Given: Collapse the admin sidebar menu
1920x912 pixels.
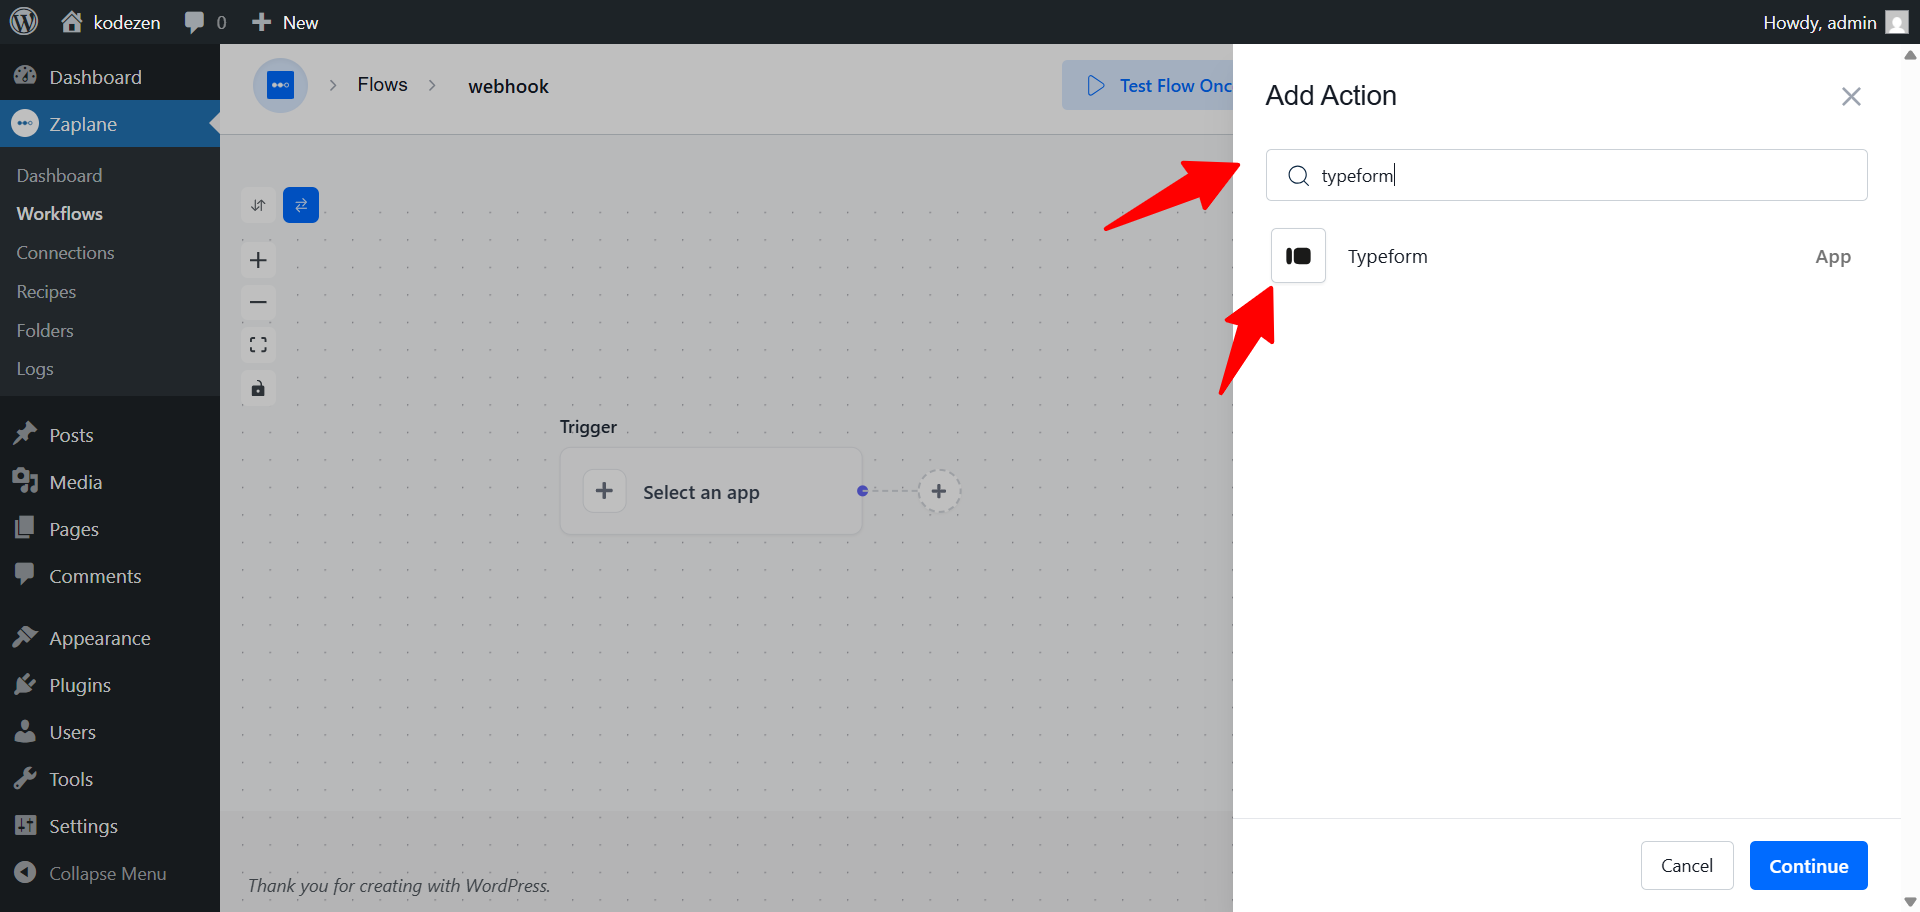Looking at the screenshot, I should point(108,873).
